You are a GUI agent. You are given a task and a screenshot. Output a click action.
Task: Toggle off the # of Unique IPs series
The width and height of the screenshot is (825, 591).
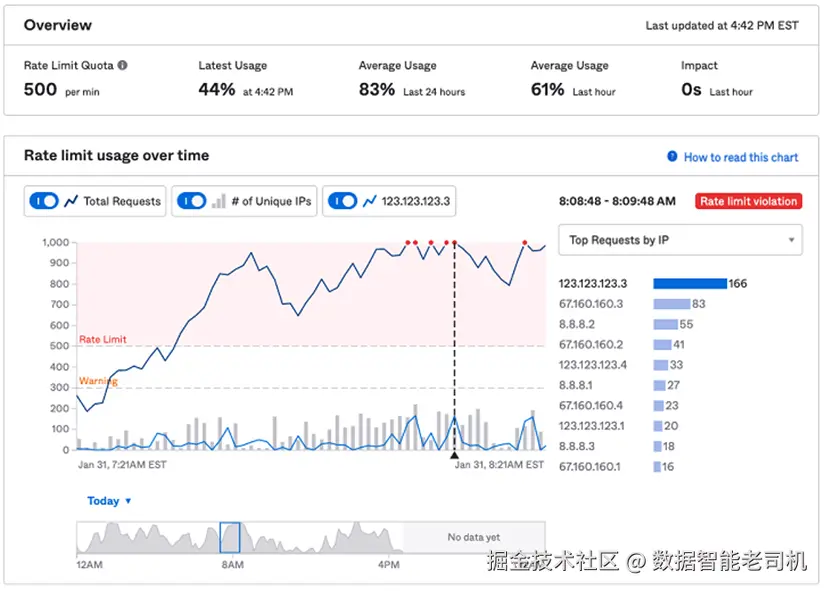click(x=192, y=201)
